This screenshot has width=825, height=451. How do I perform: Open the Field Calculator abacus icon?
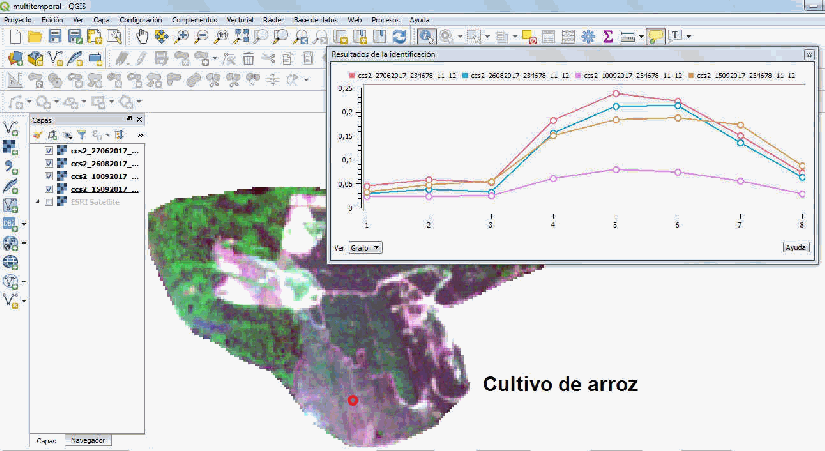(x=567, y=37)
